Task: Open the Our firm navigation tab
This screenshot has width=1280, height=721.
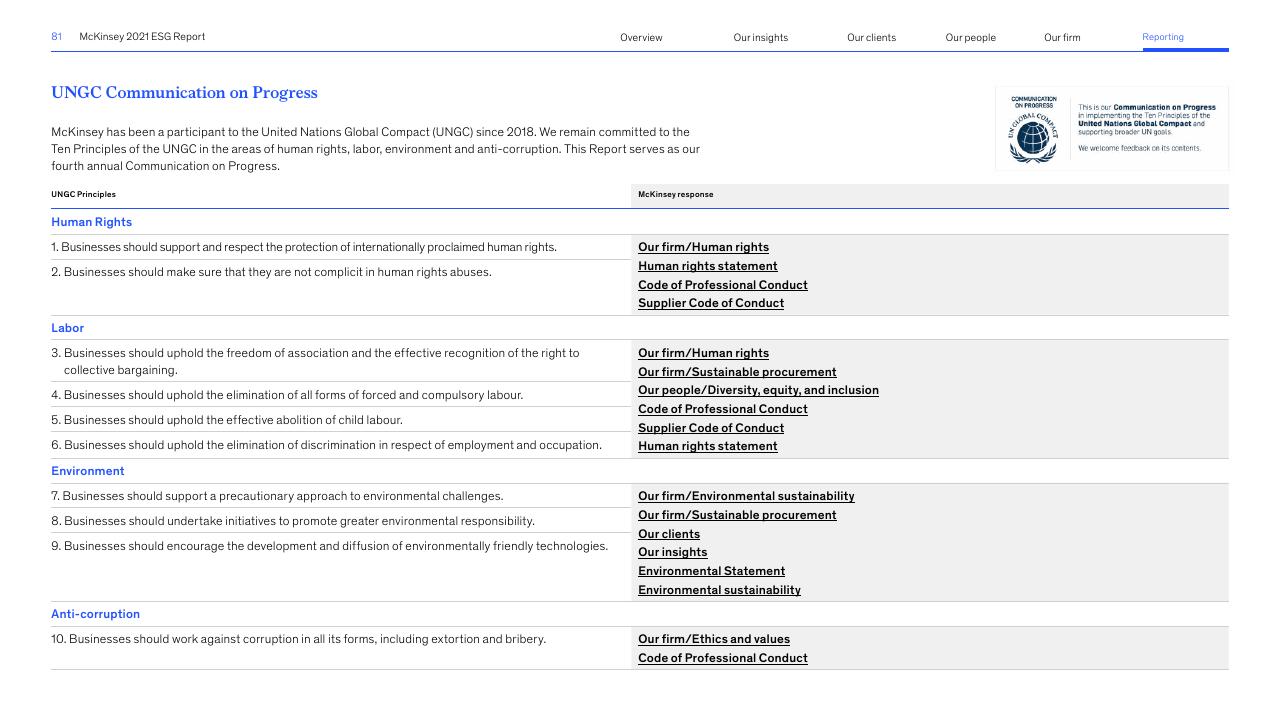Action: point(1062,38)
